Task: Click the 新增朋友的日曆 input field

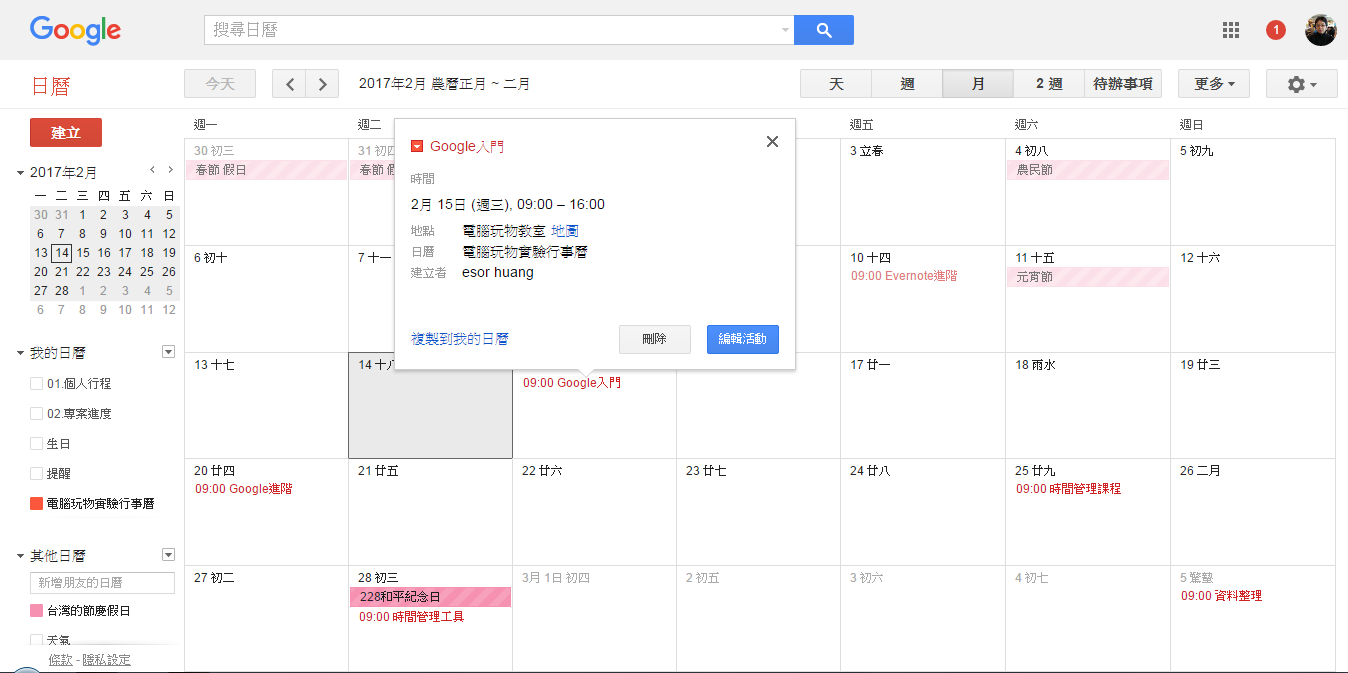Action: (x=102, y=583)
